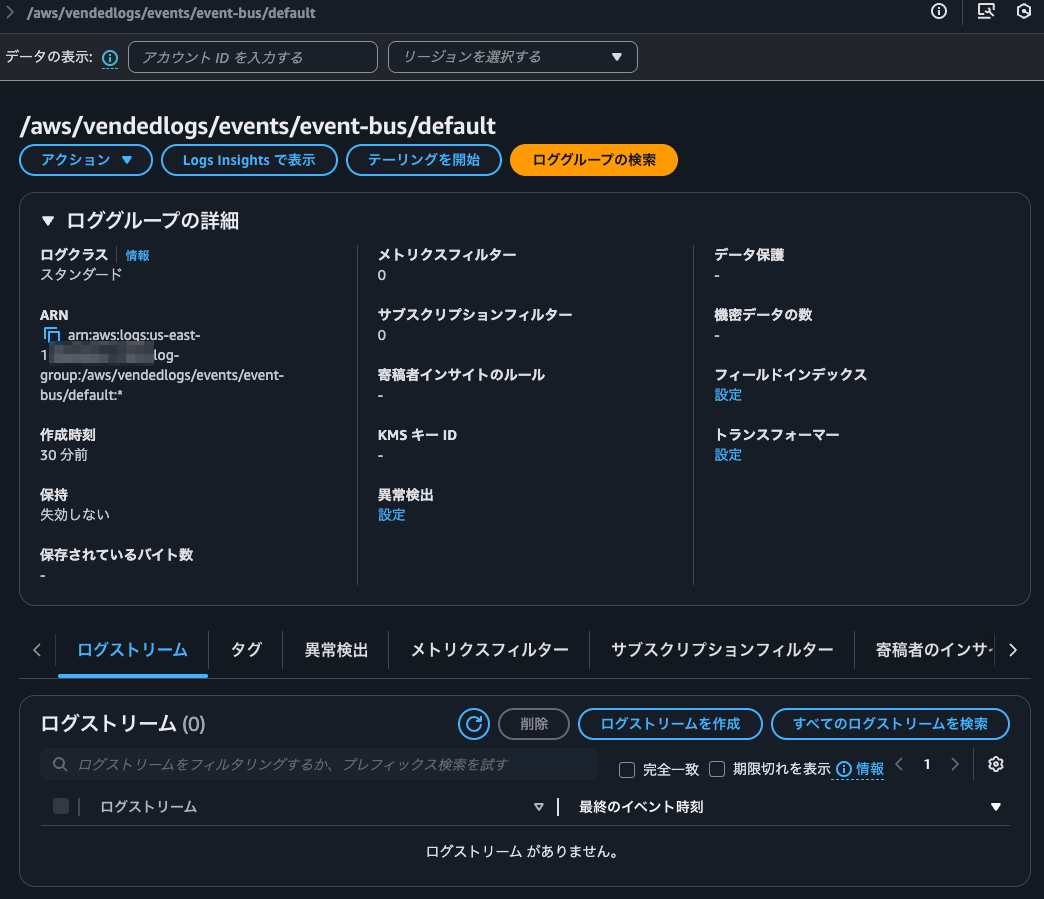Go to next page of log streams

point(955,764)
